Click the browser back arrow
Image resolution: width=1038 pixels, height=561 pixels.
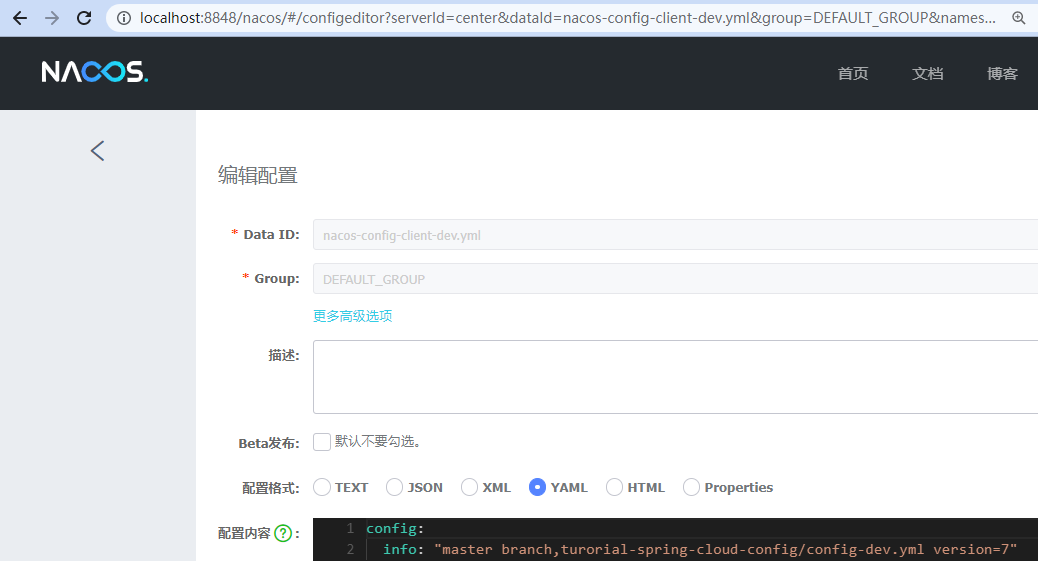tap(20, 18)
